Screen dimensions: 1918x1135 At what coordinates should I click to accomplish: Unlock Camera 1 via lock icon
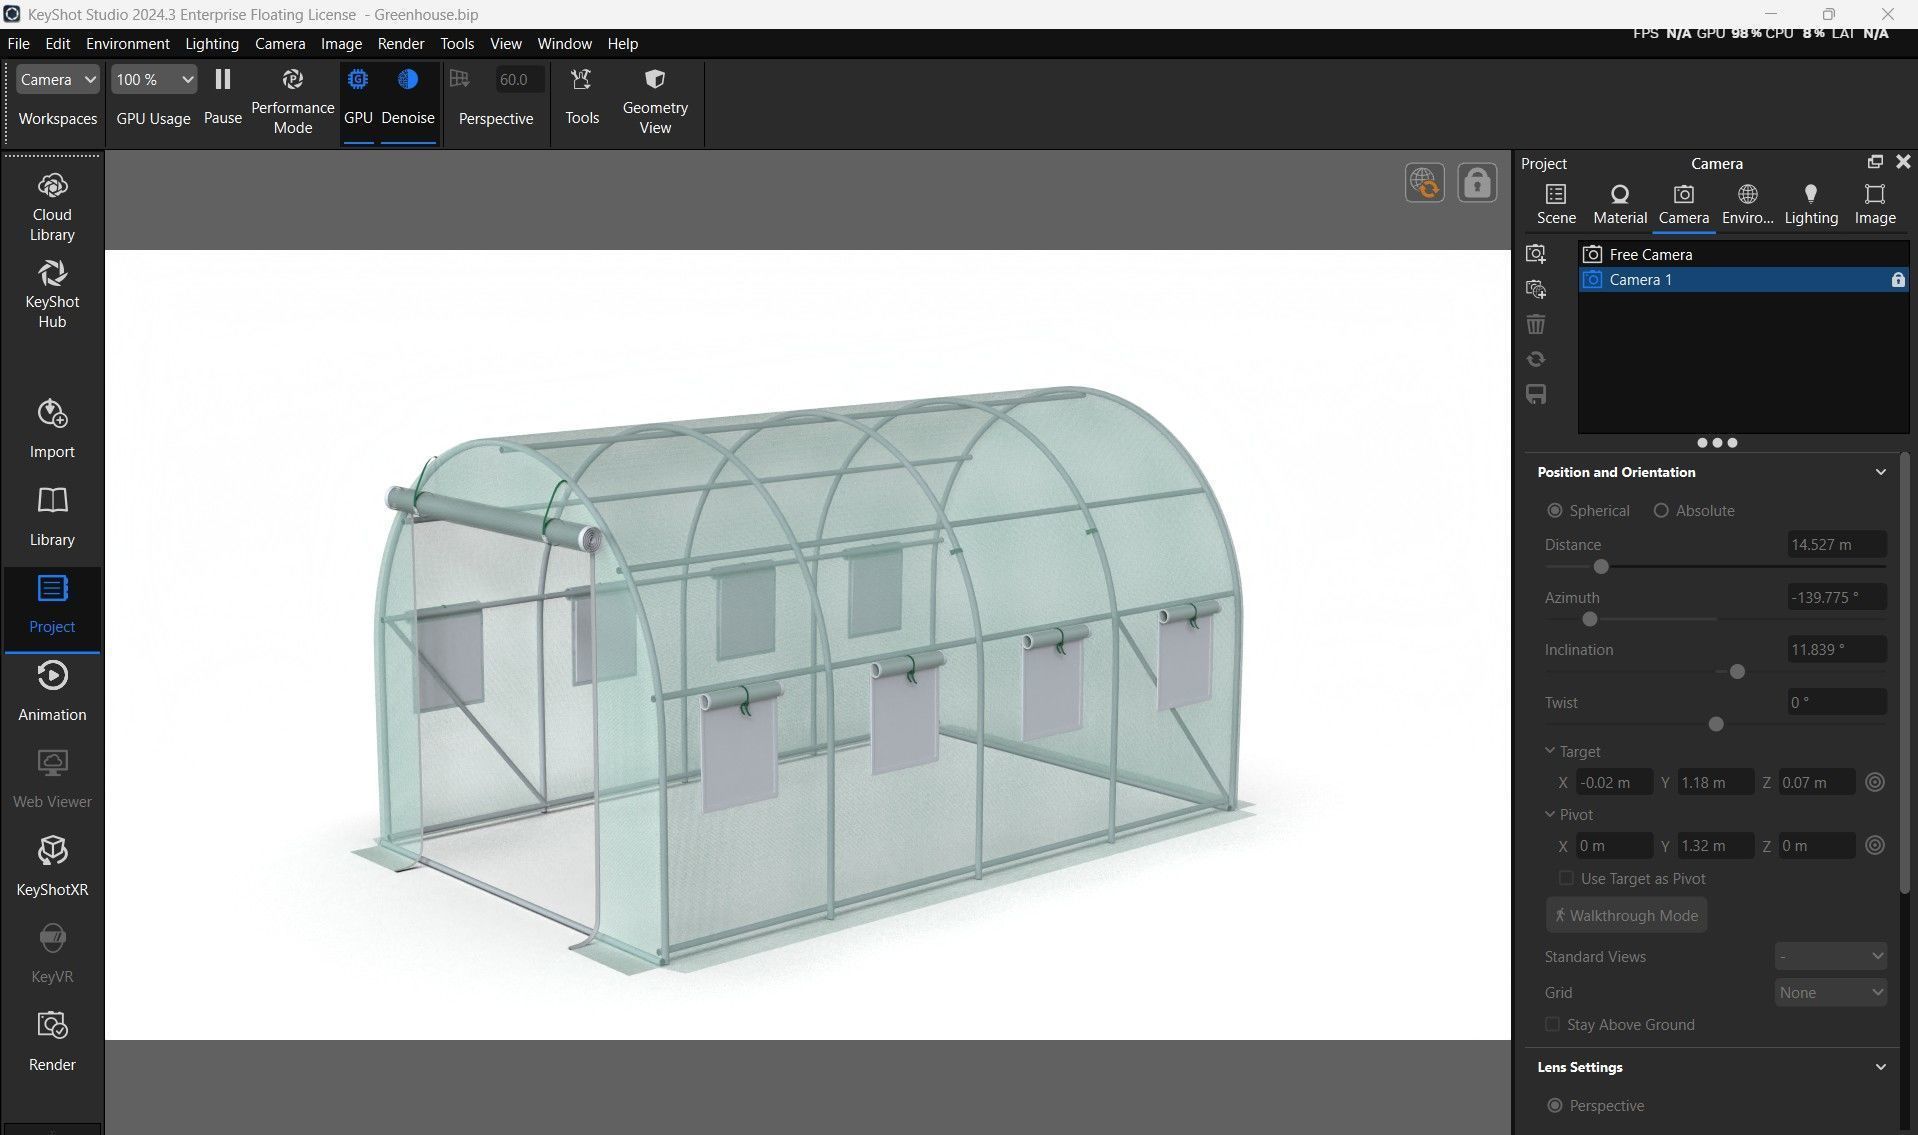(x=1897, y=280)
